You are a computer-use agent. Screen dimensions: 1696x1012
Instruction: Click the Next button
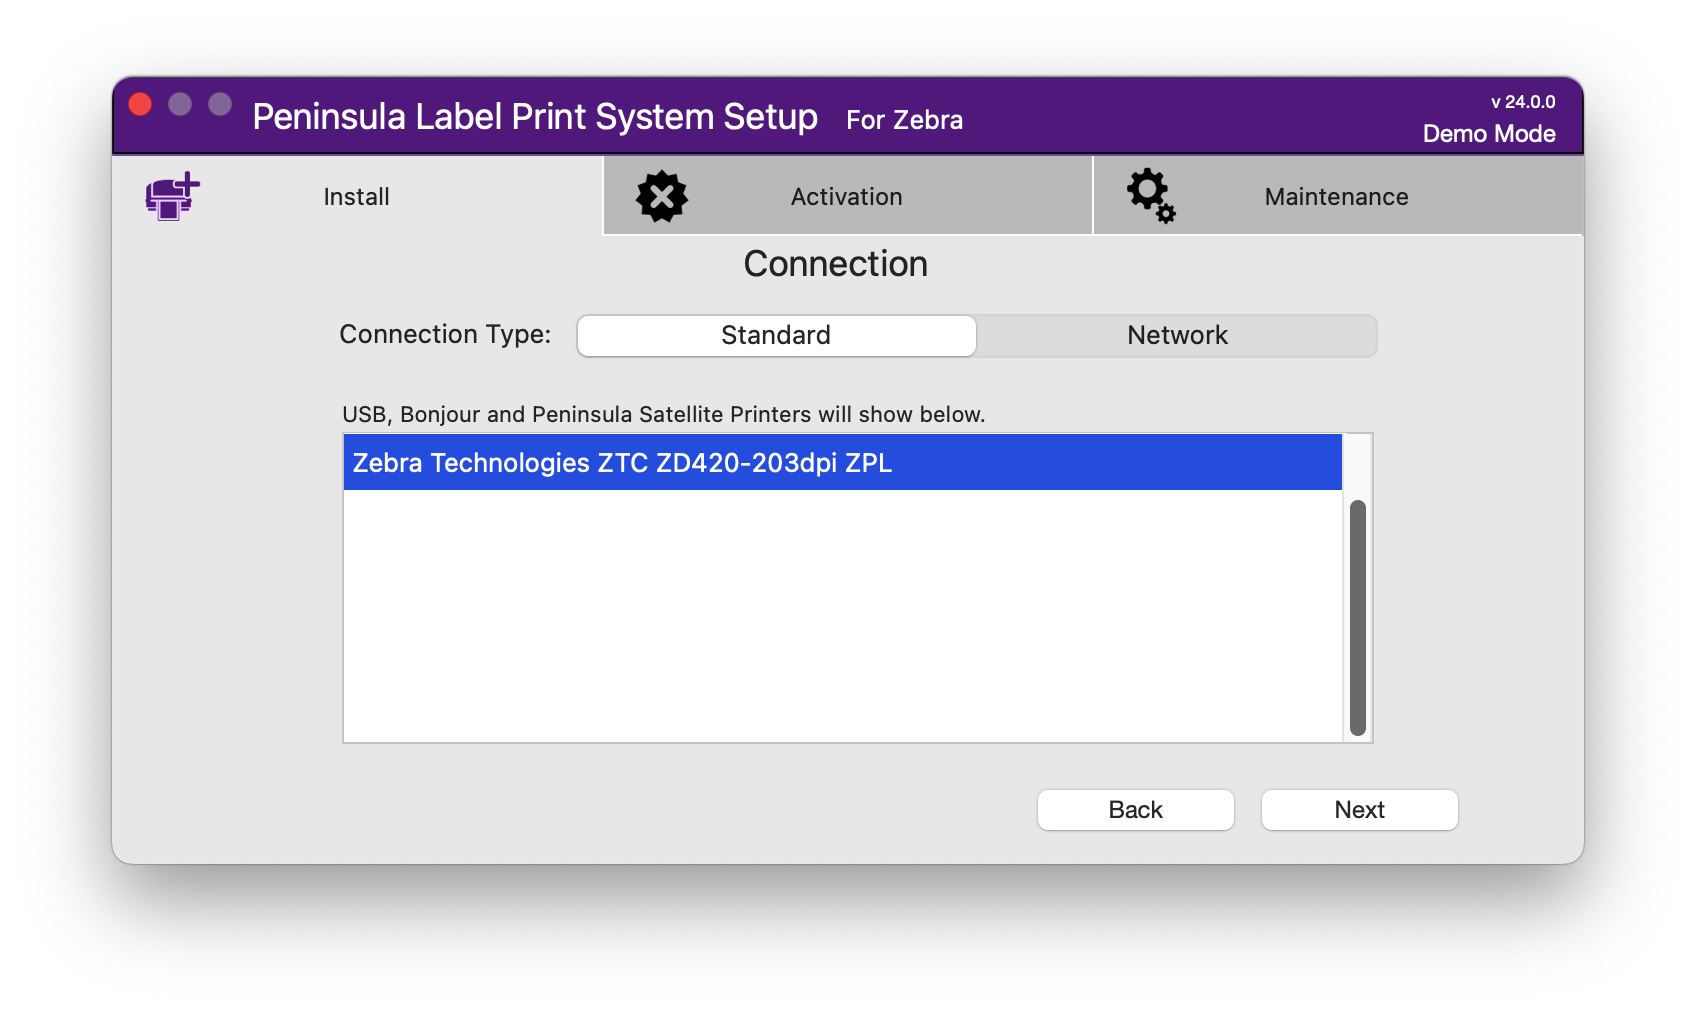click(x=1360, y=810)
